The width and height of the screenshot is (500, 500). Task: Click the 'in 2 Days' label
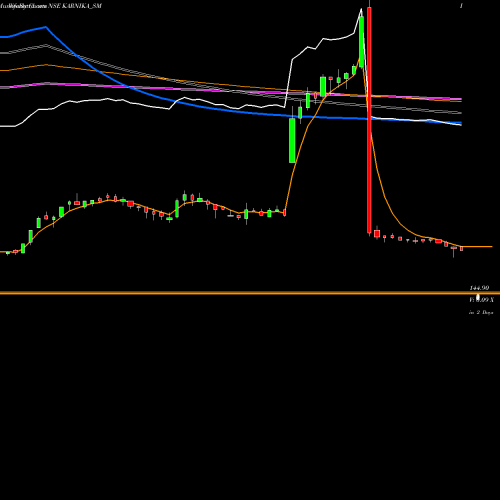[x=481, y=312]
